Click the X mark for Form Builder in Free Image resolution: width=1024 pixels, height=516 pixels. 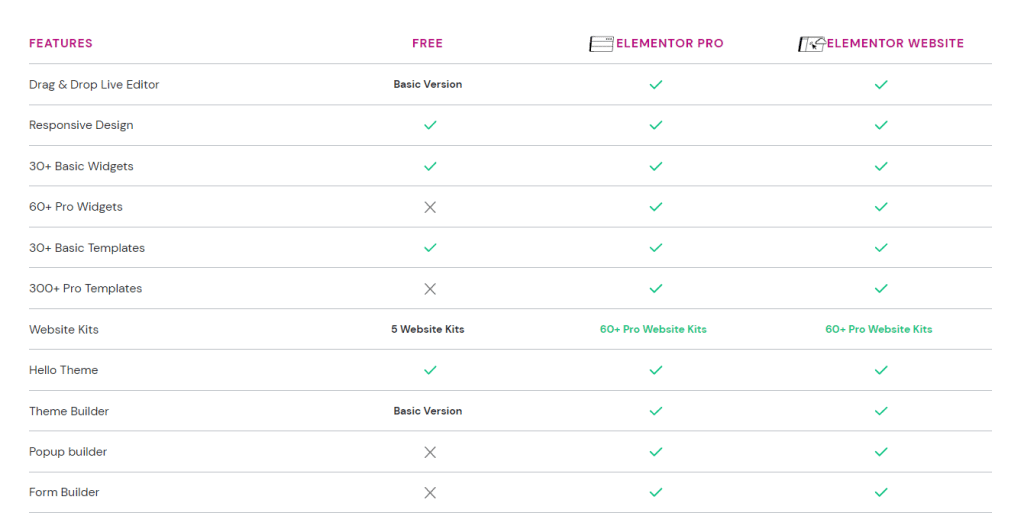430,492
